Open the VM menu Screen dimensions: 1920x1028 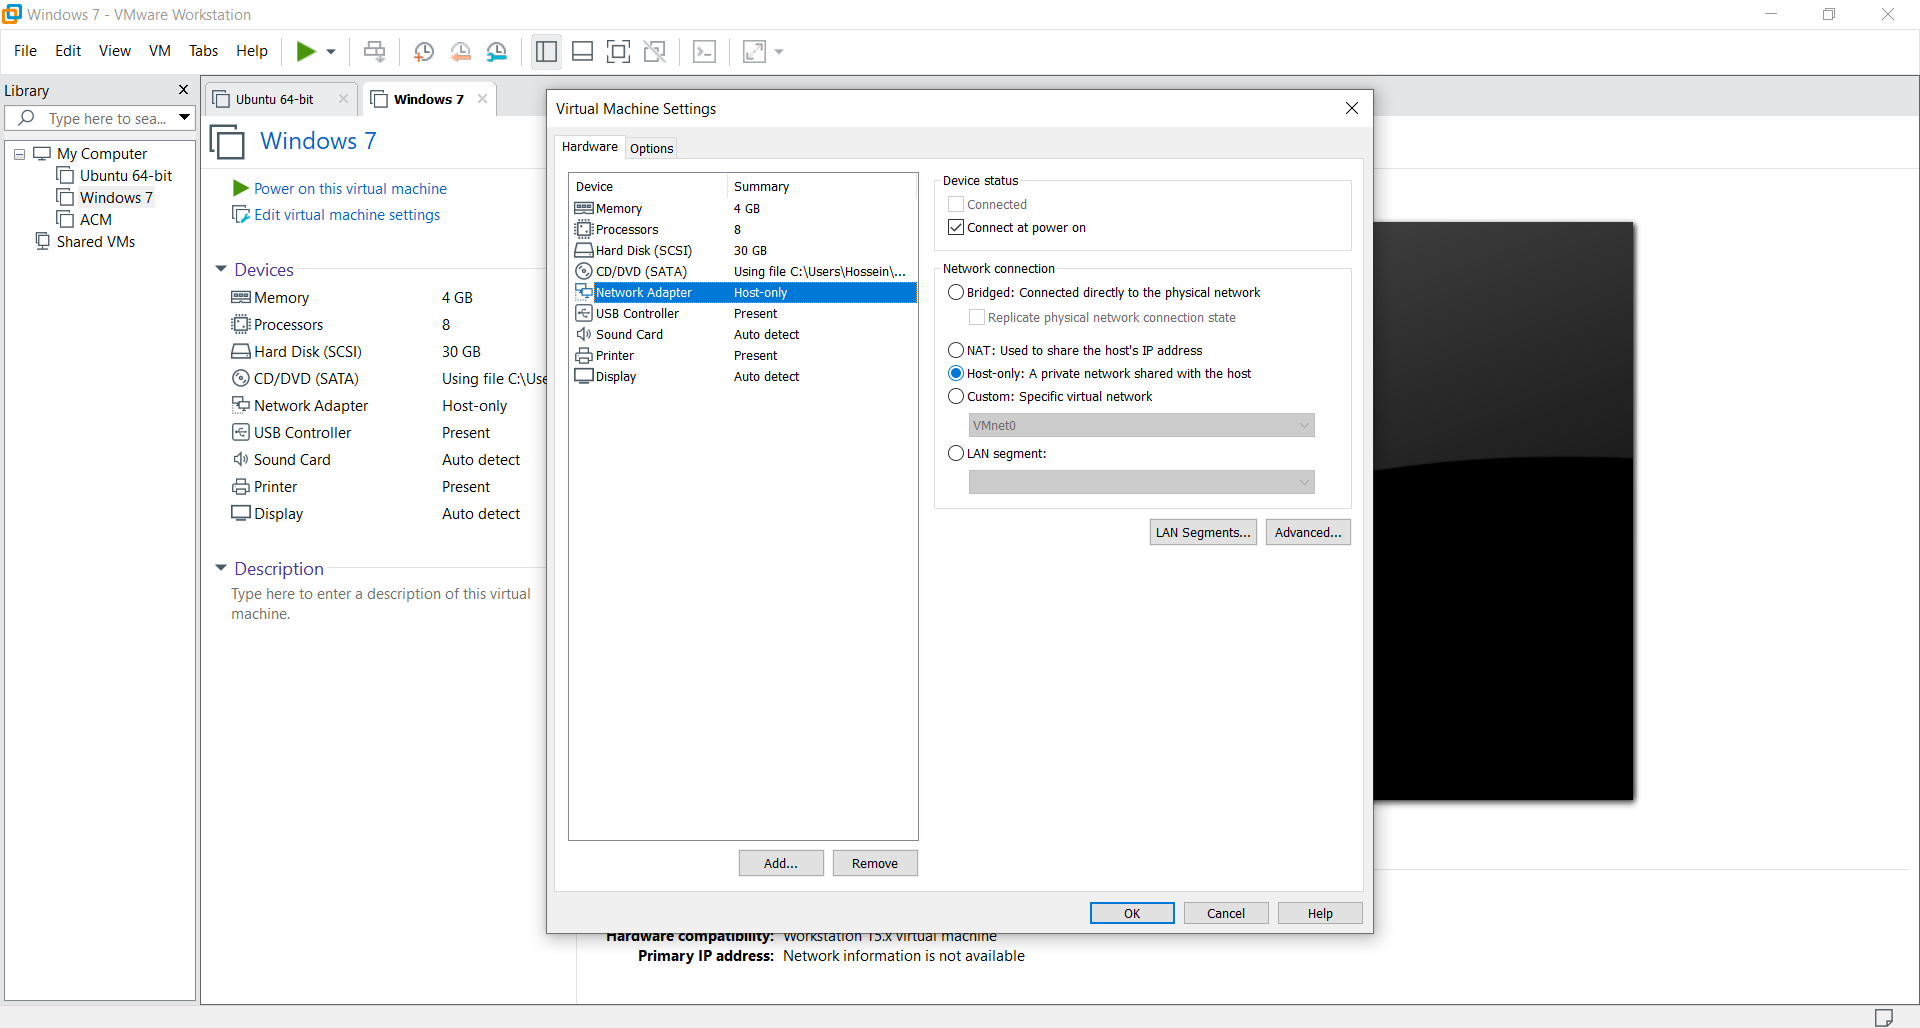pyautogui.click(x=160, y=51)
